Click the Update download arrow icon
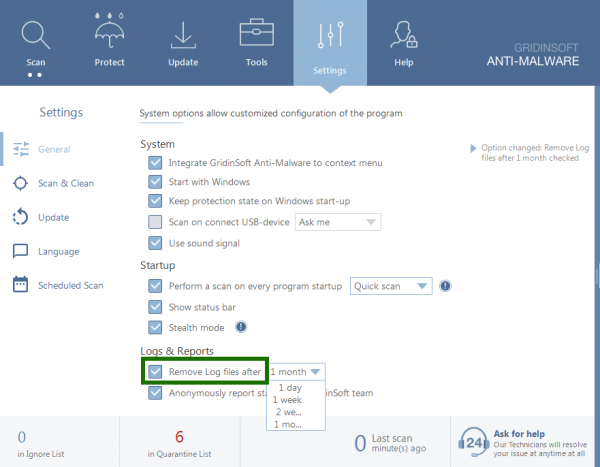 pos(183,35)
